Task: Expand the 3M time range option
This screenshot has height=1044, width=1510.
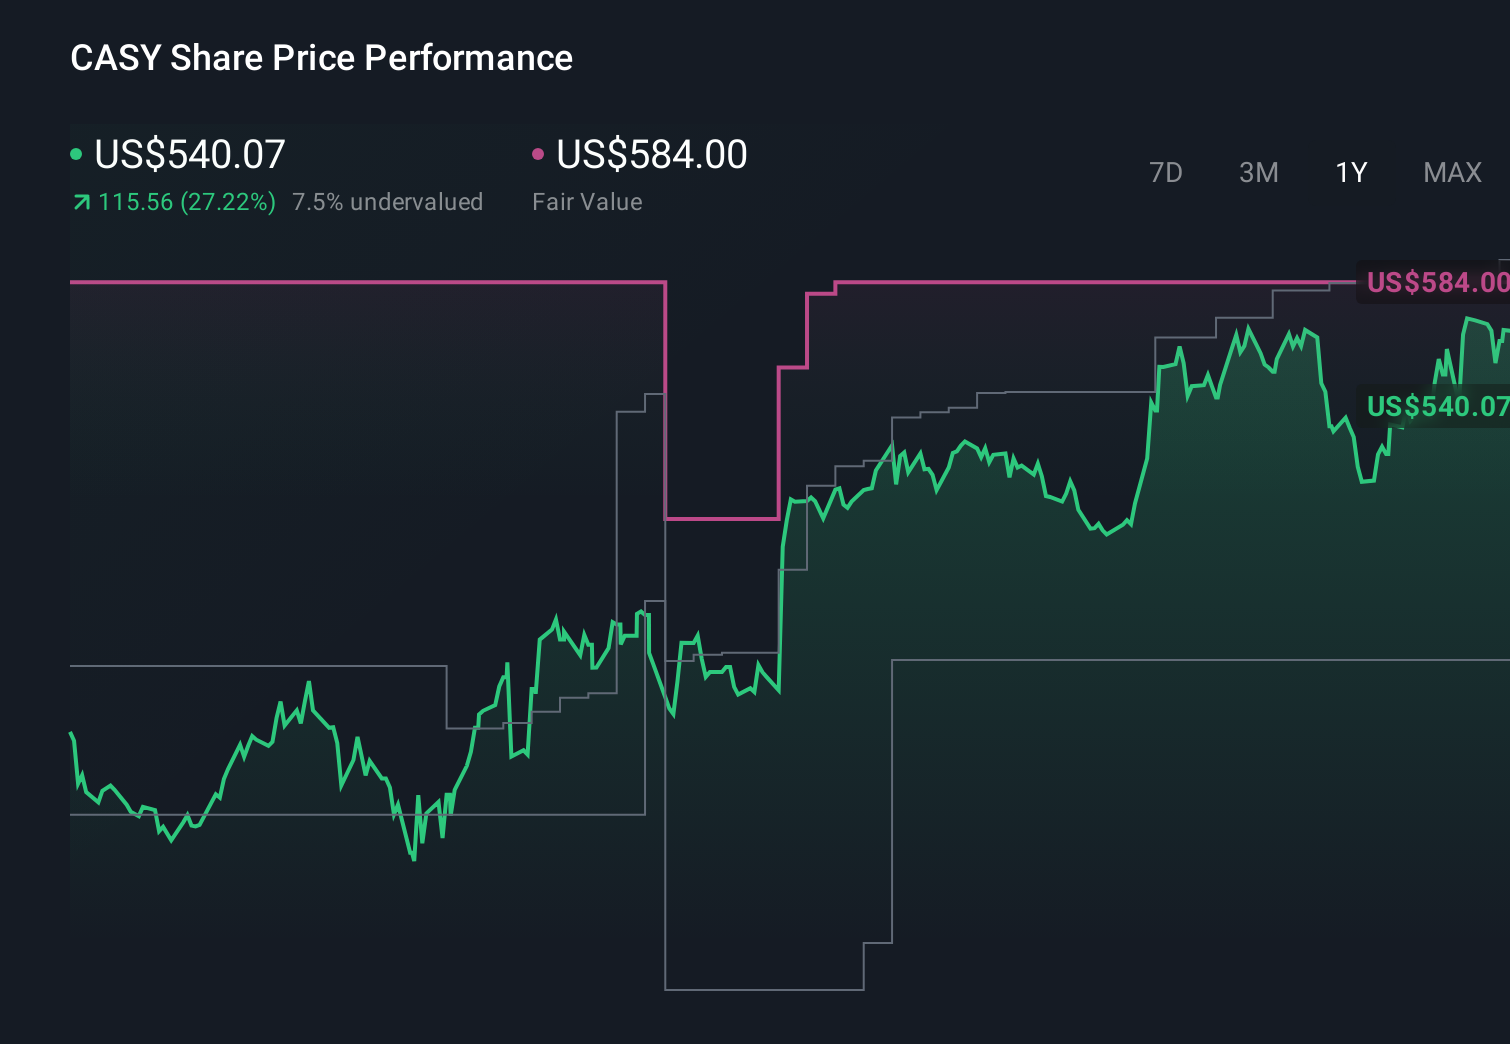Action: coord(1258,172)
